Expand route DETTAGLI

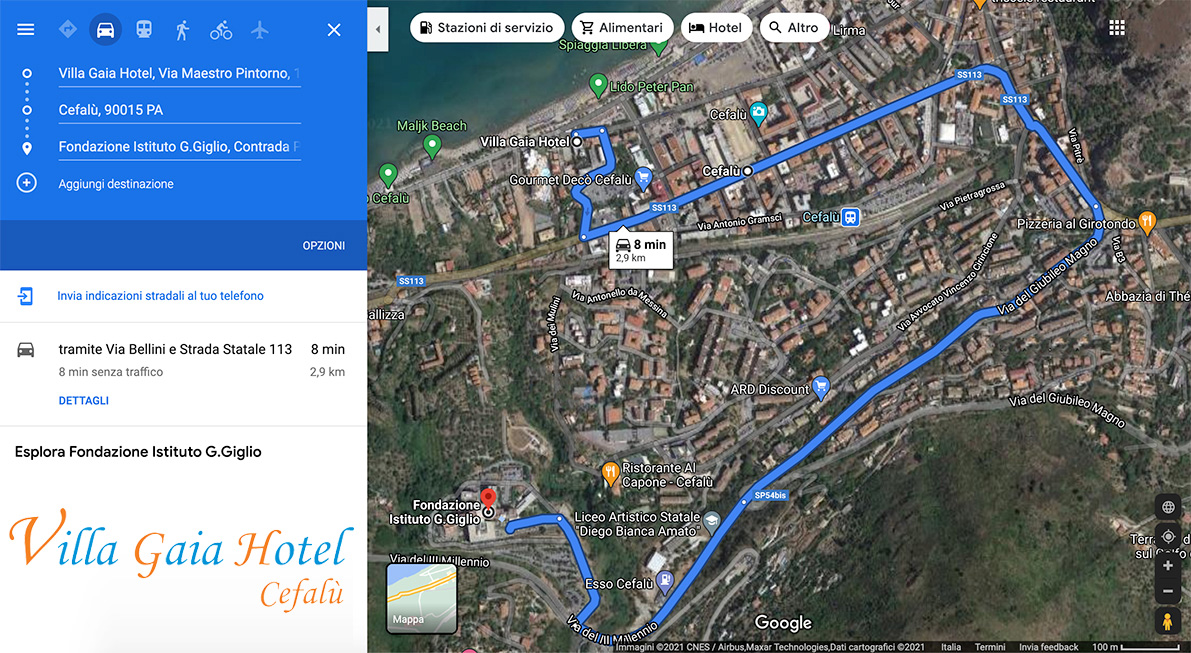point(84,400)
